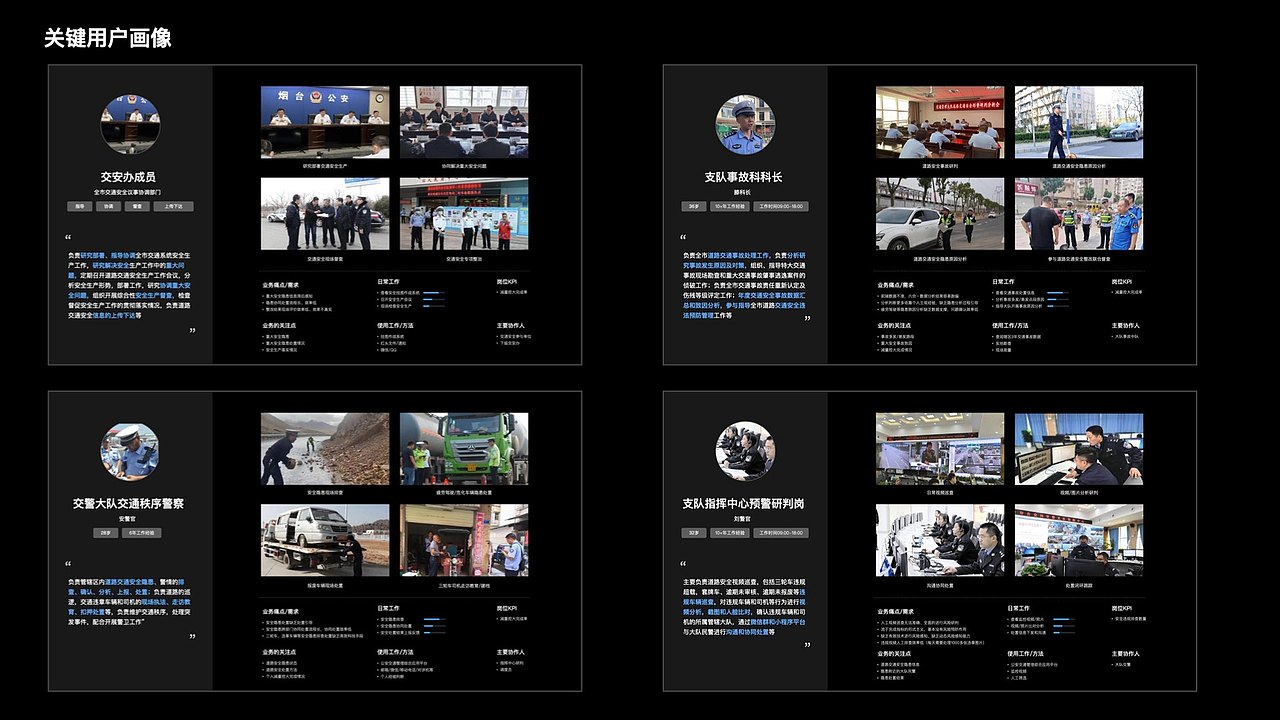Screen dimensions: 1280x720
Task: Open the 交通安全现场督查 photo
Action: click(x=325, y=214)
